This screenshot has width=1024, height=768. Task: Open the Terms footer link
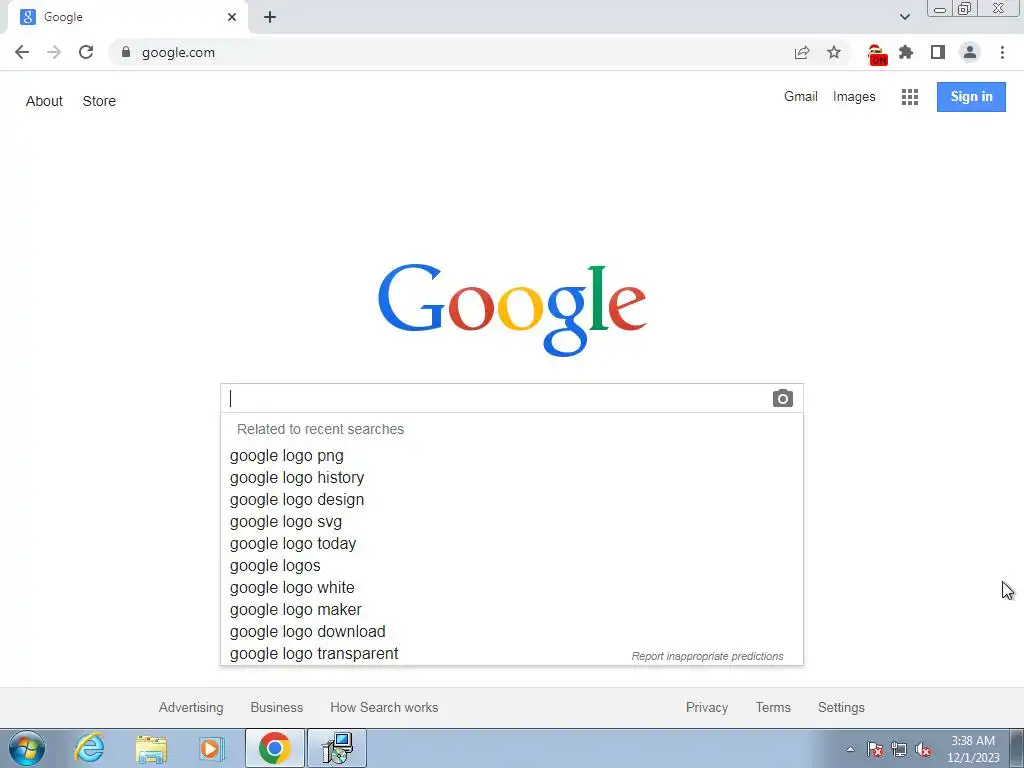point(773,707)
